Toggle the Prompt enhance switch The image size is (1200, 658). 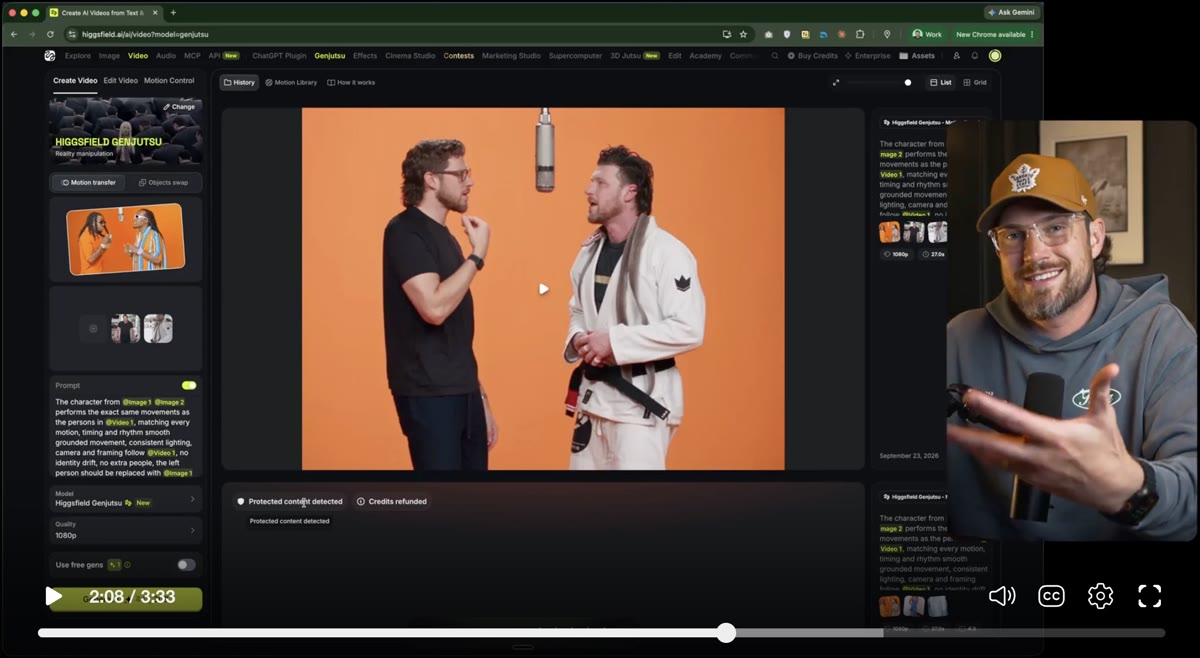point(189,385)
